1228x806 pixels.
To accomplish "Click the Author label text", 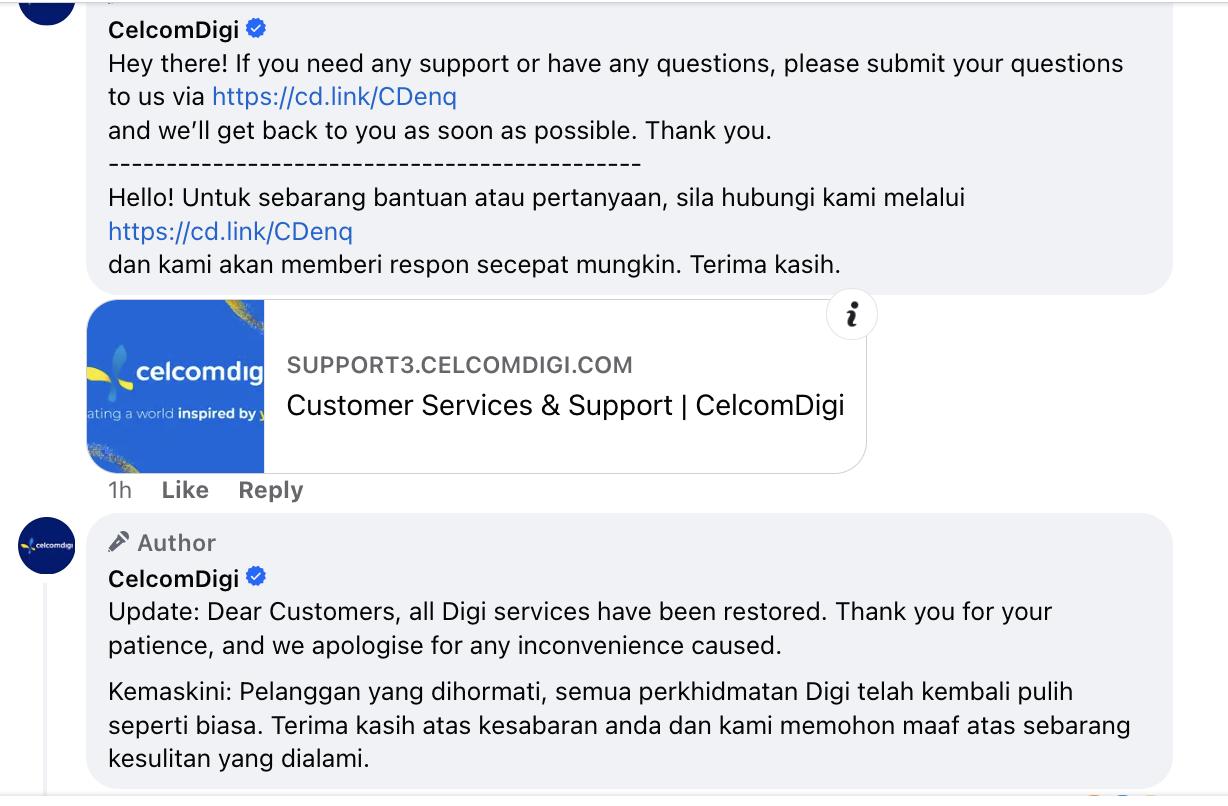I will [176, 543].
